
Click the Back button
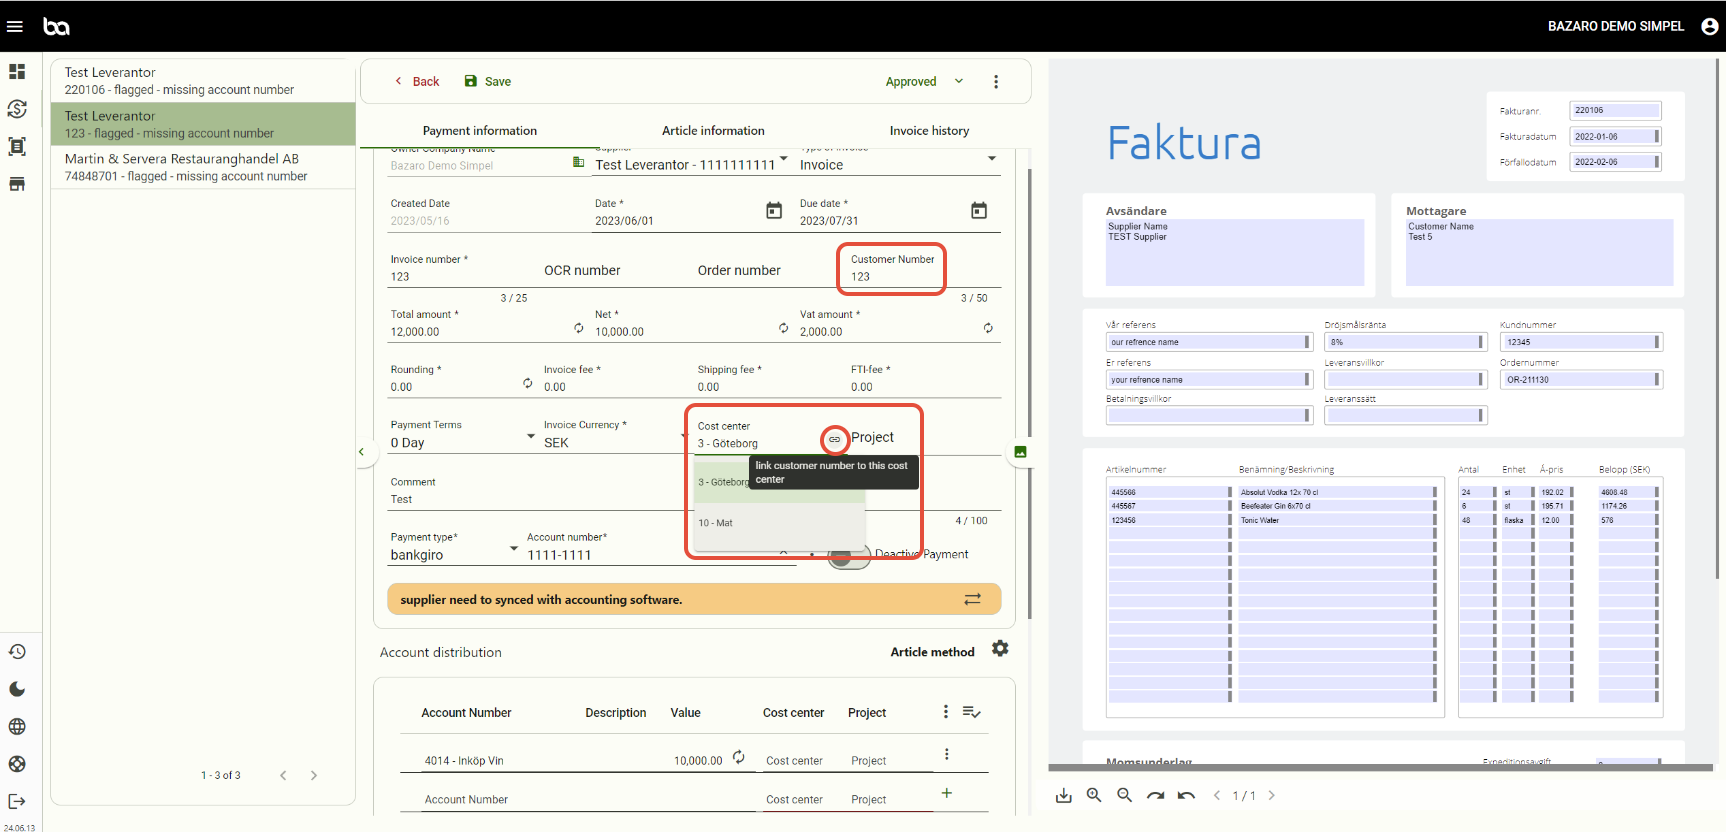(x=416, y=82)
